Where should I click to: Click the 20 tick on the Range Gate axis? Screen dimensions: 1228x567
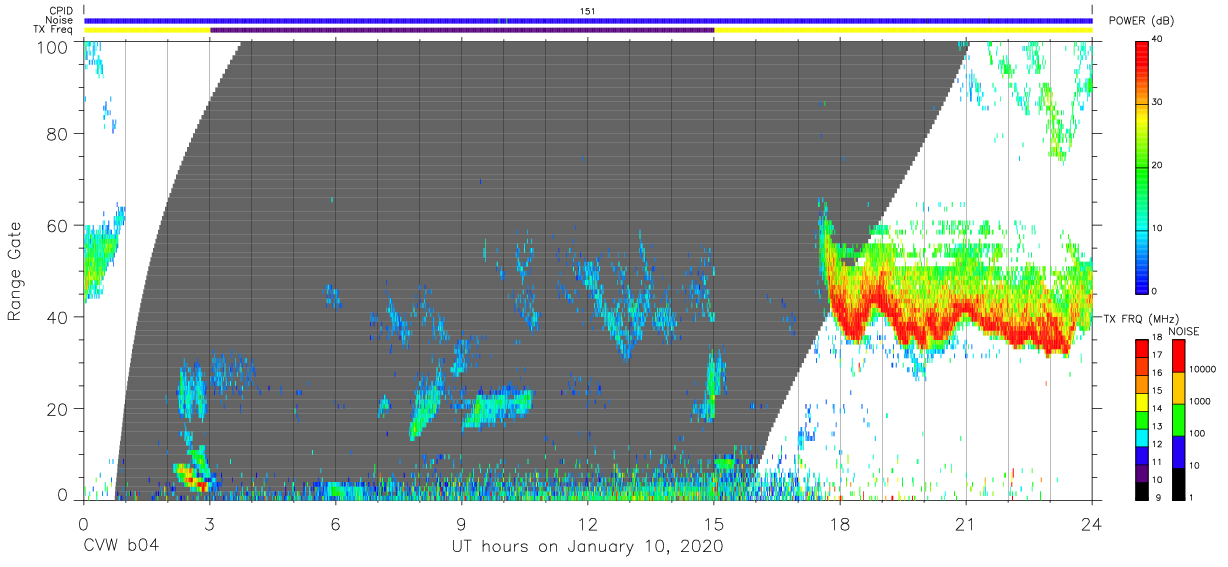(x=59, y=409)
